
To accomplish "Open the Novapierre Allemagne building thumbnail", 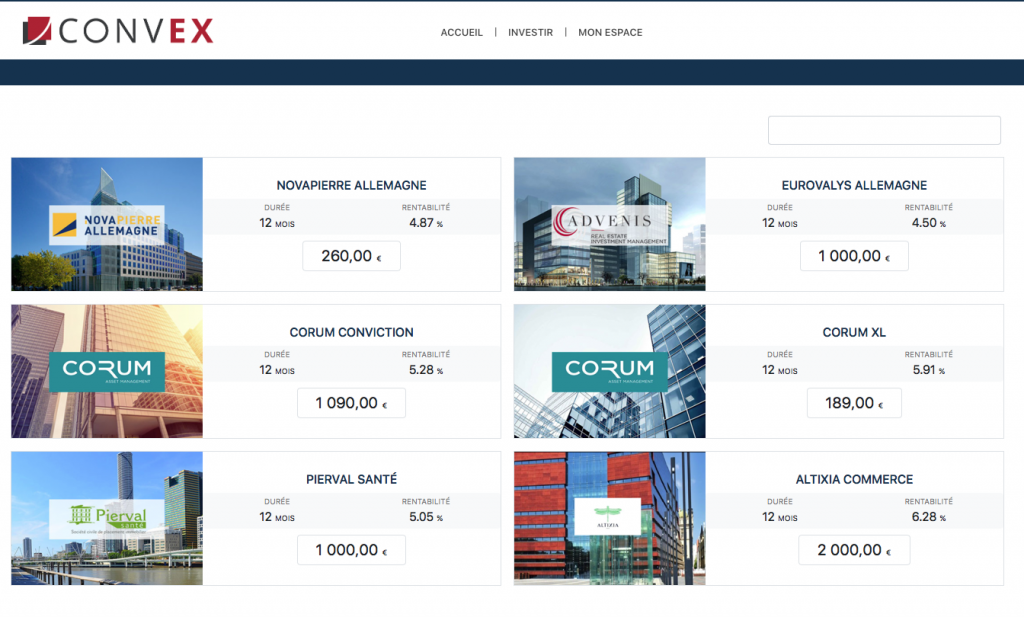I will 107,224.
